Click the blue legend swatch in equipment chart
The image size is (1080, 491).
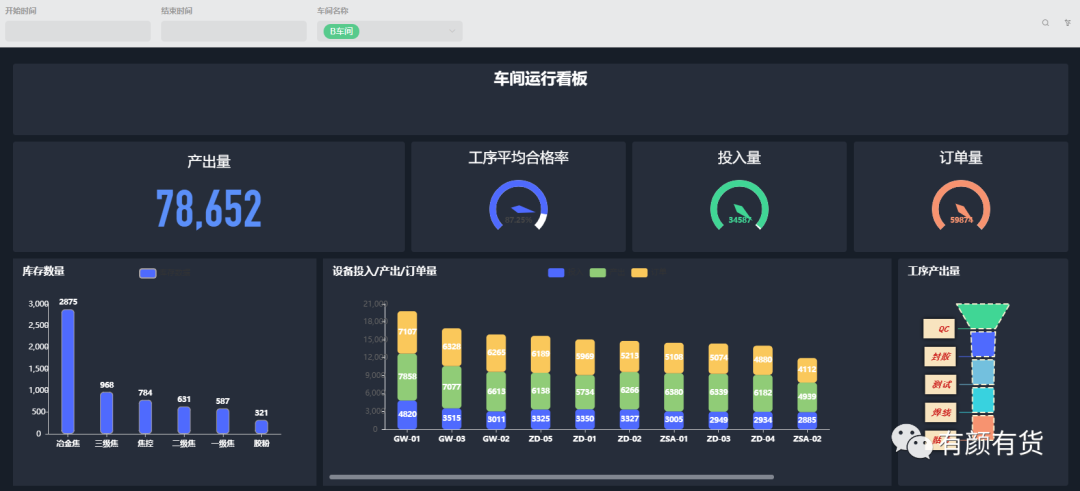tap(557, 273)
